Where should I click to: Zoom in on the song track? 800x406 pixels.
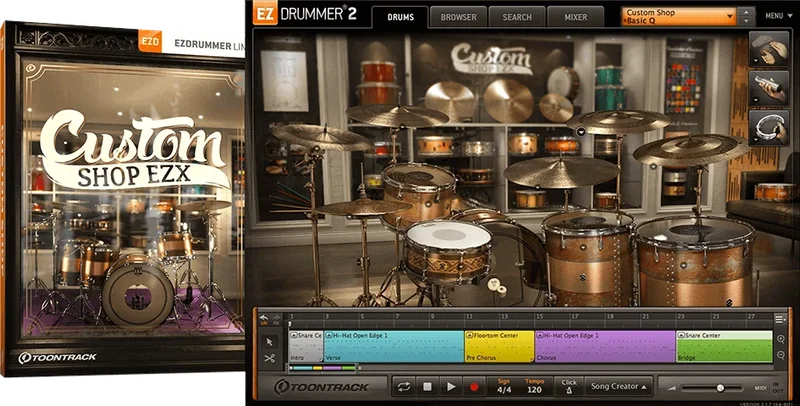[x=781, y=339]
